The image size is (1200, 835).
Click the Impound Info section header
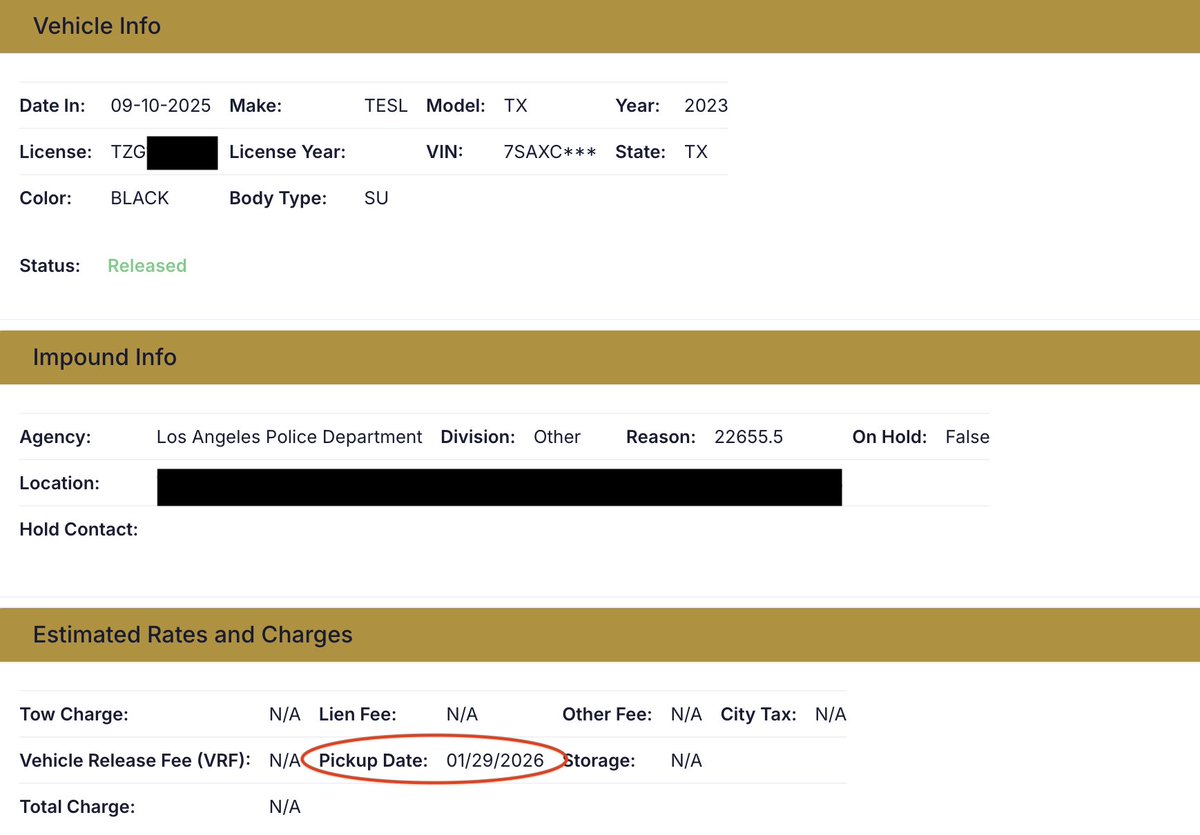click(600, 357)
